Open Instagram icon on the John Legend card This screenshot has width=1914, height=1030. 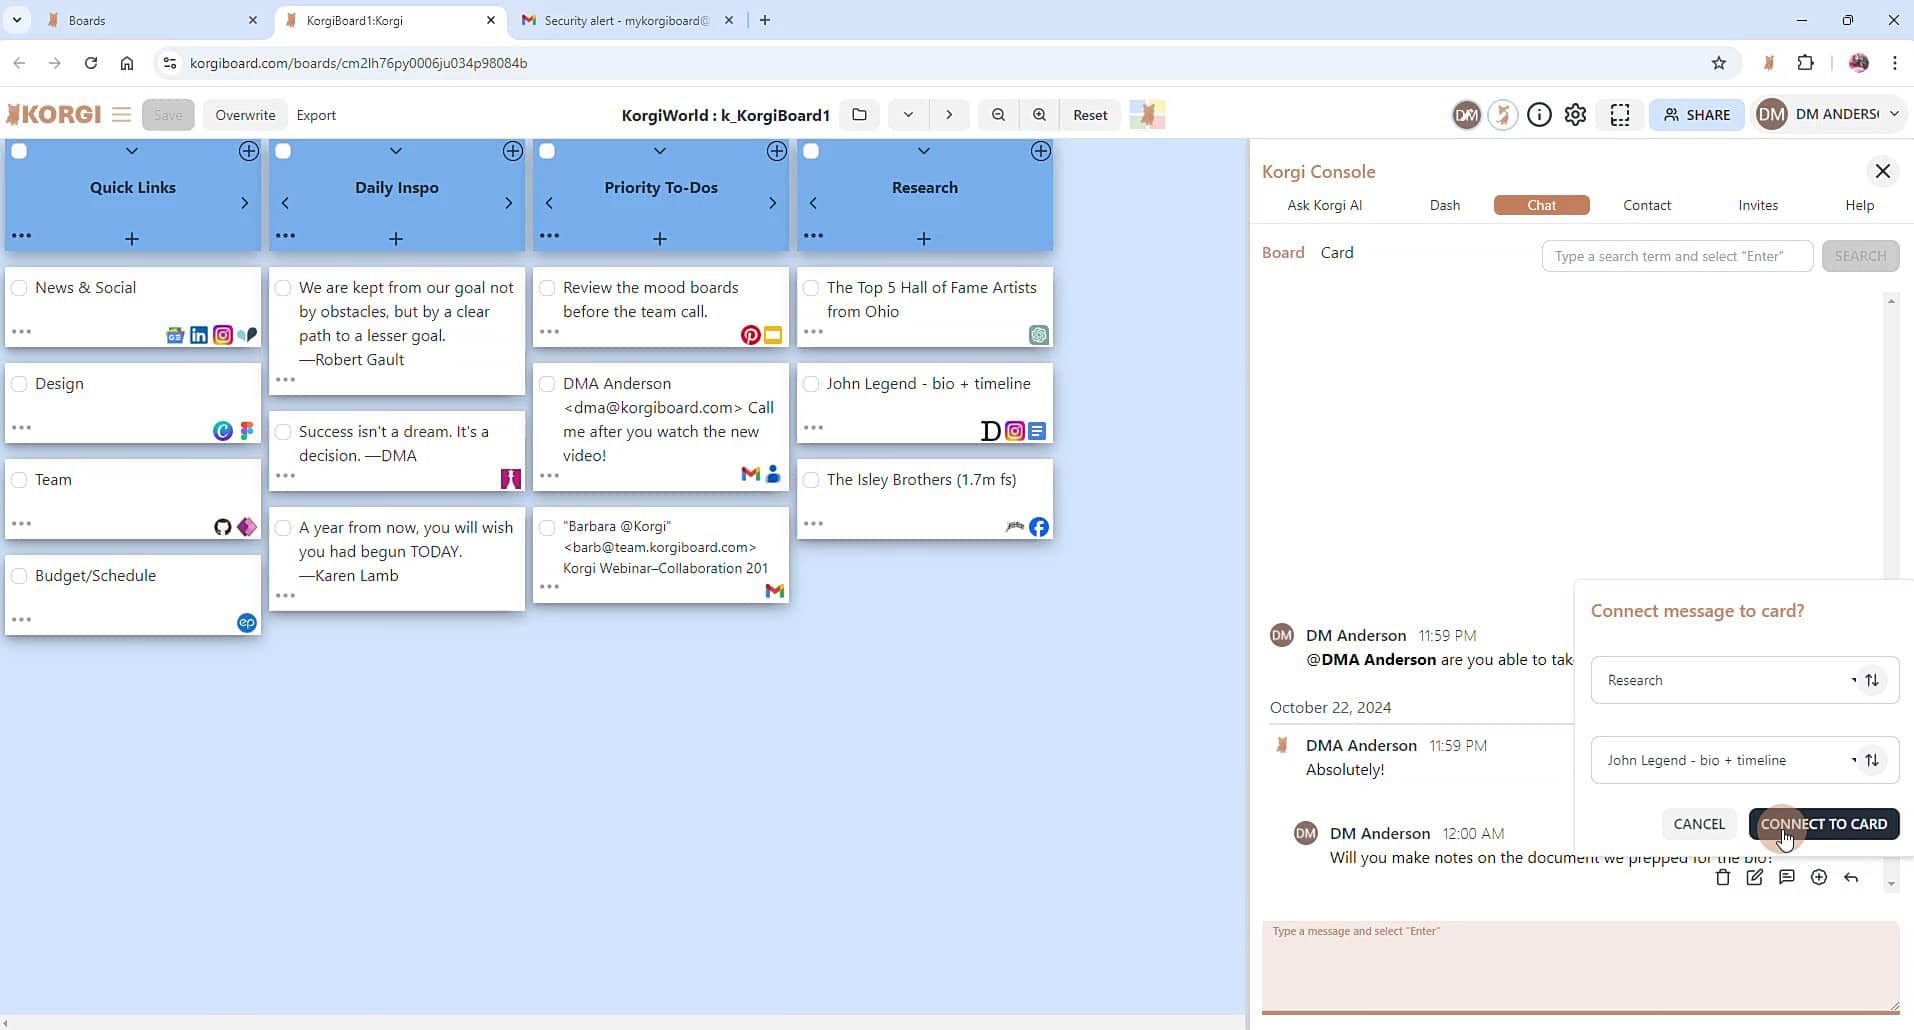click(x=1014, y=431)
